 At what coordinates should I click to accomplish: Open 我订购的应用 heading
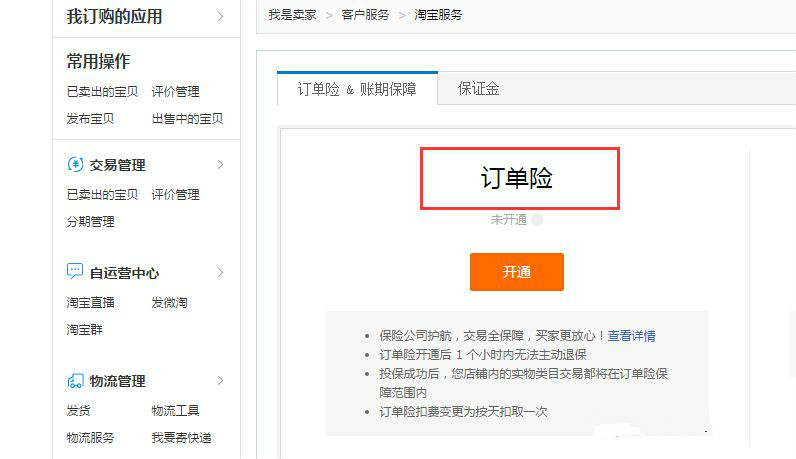click(114, 17)
